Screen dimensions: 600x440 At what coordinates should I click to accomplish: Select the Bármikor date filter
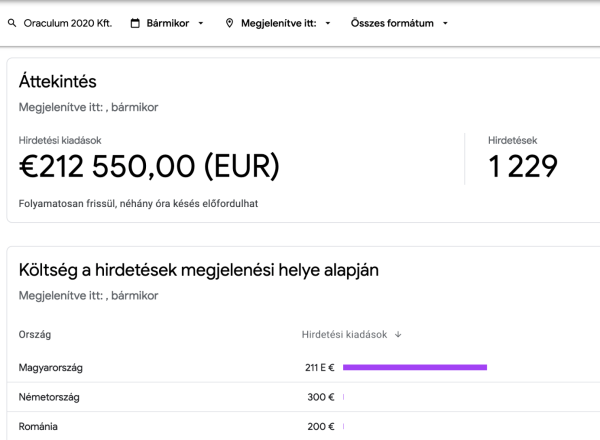click(x=168, y=23)
